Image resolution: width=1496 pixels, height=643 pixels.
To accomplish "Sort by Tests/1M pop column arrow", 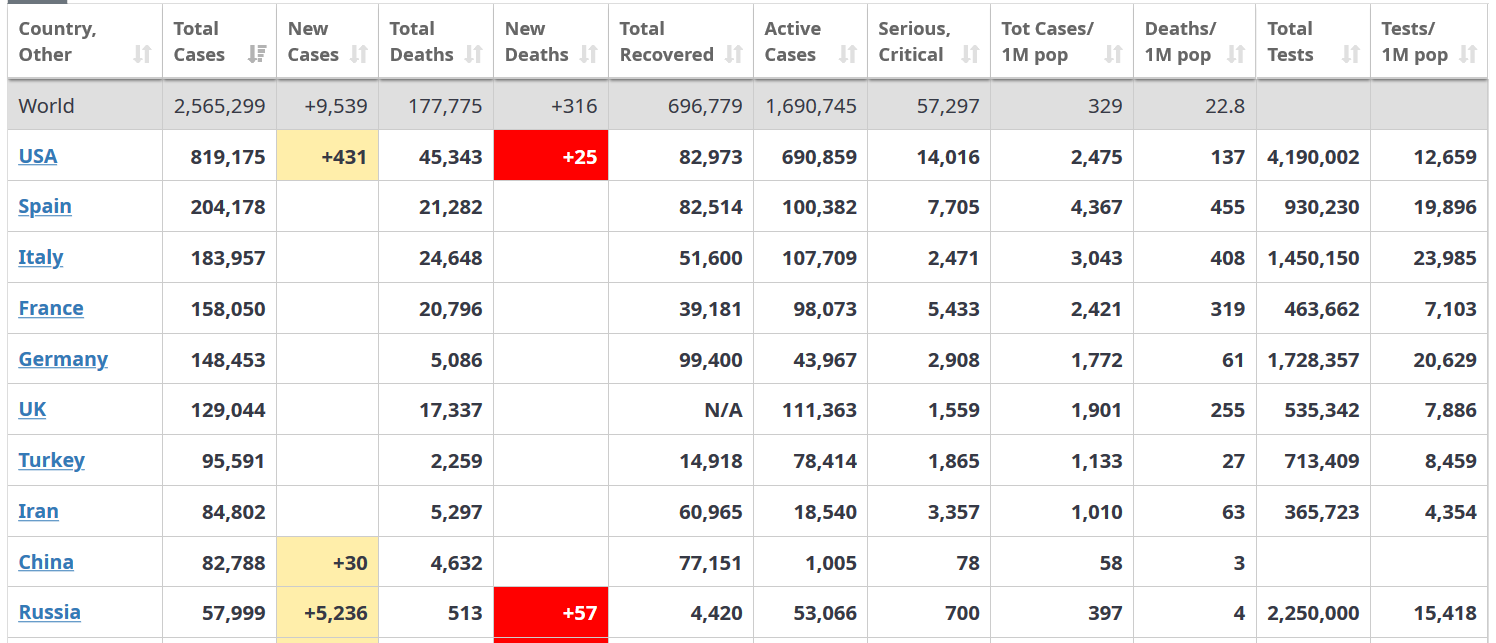I will 1468,54.
